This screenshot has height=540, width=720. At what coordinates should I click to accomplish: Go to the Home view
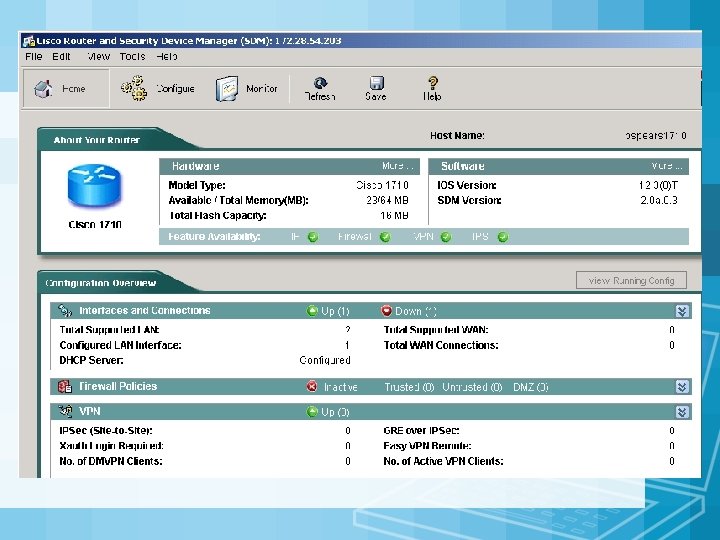pyautogui.click(x=66, y=89)
